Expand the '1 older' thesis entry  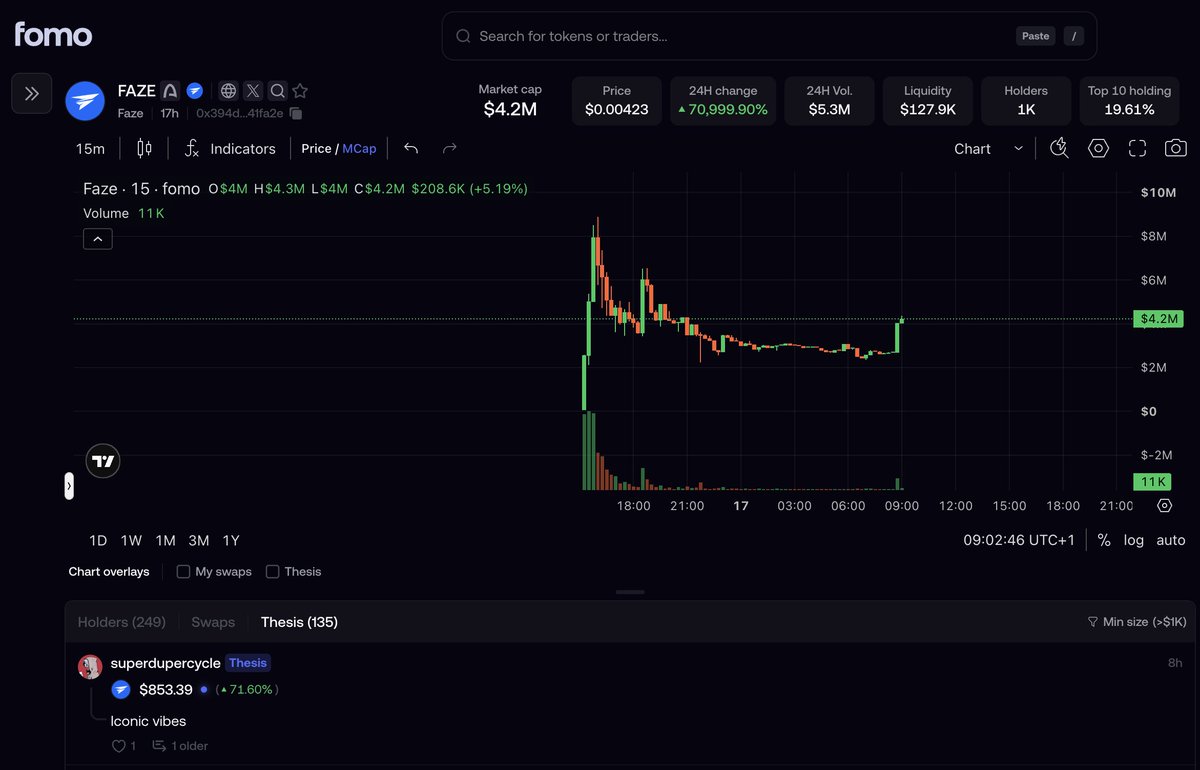click(x=180, y=746)
